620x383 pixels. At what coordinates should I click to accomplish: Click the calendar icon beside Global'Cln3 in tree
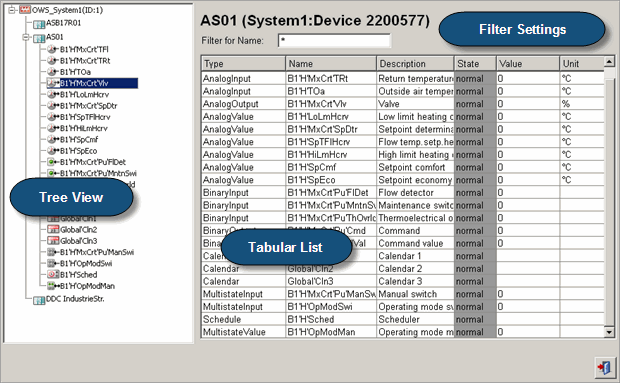53,240
